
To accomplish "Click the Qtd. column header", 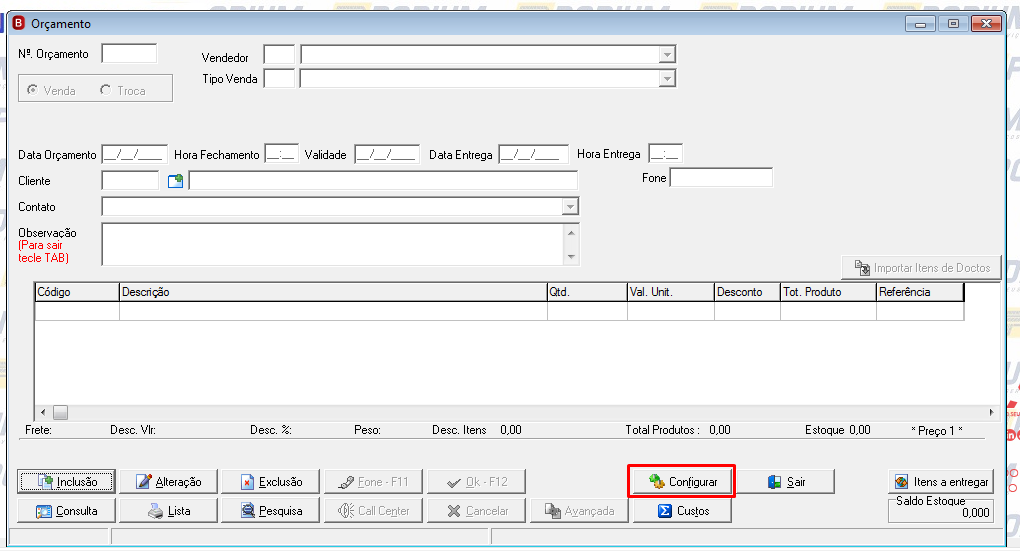I will click(587, 292).
